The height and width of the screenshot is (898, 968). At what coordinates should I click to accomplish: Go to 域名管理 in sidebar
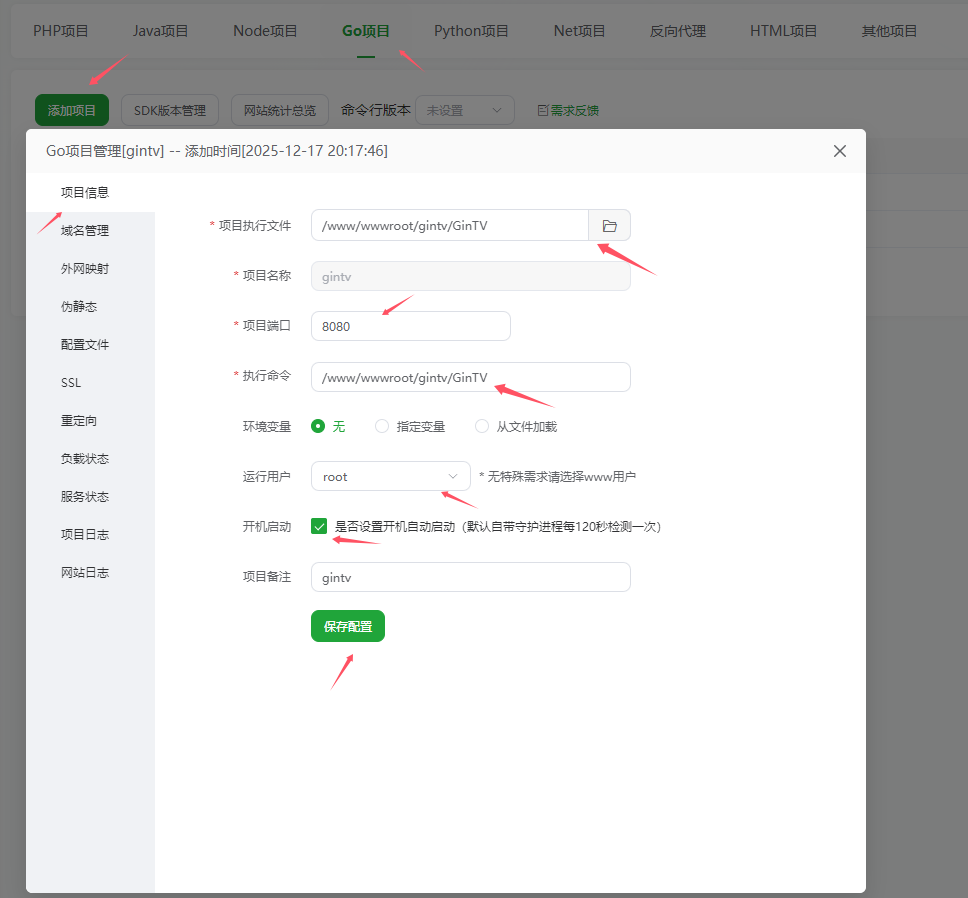pyautogui.click(x=85, y=231)
